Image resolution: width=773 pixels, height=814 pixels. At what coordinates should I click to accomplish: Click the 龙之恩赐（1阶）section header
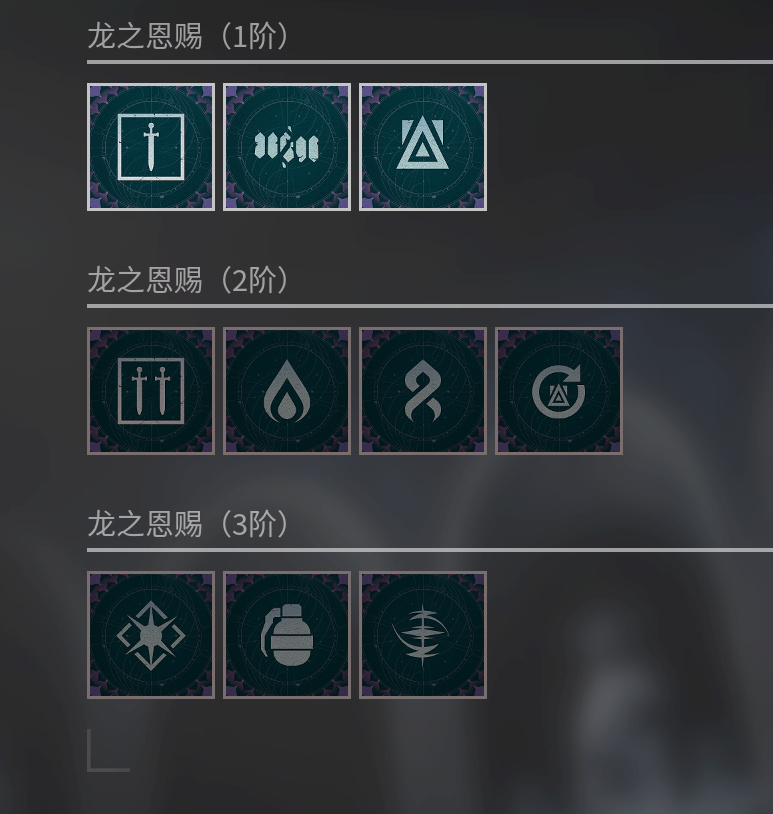coord(187,36)
